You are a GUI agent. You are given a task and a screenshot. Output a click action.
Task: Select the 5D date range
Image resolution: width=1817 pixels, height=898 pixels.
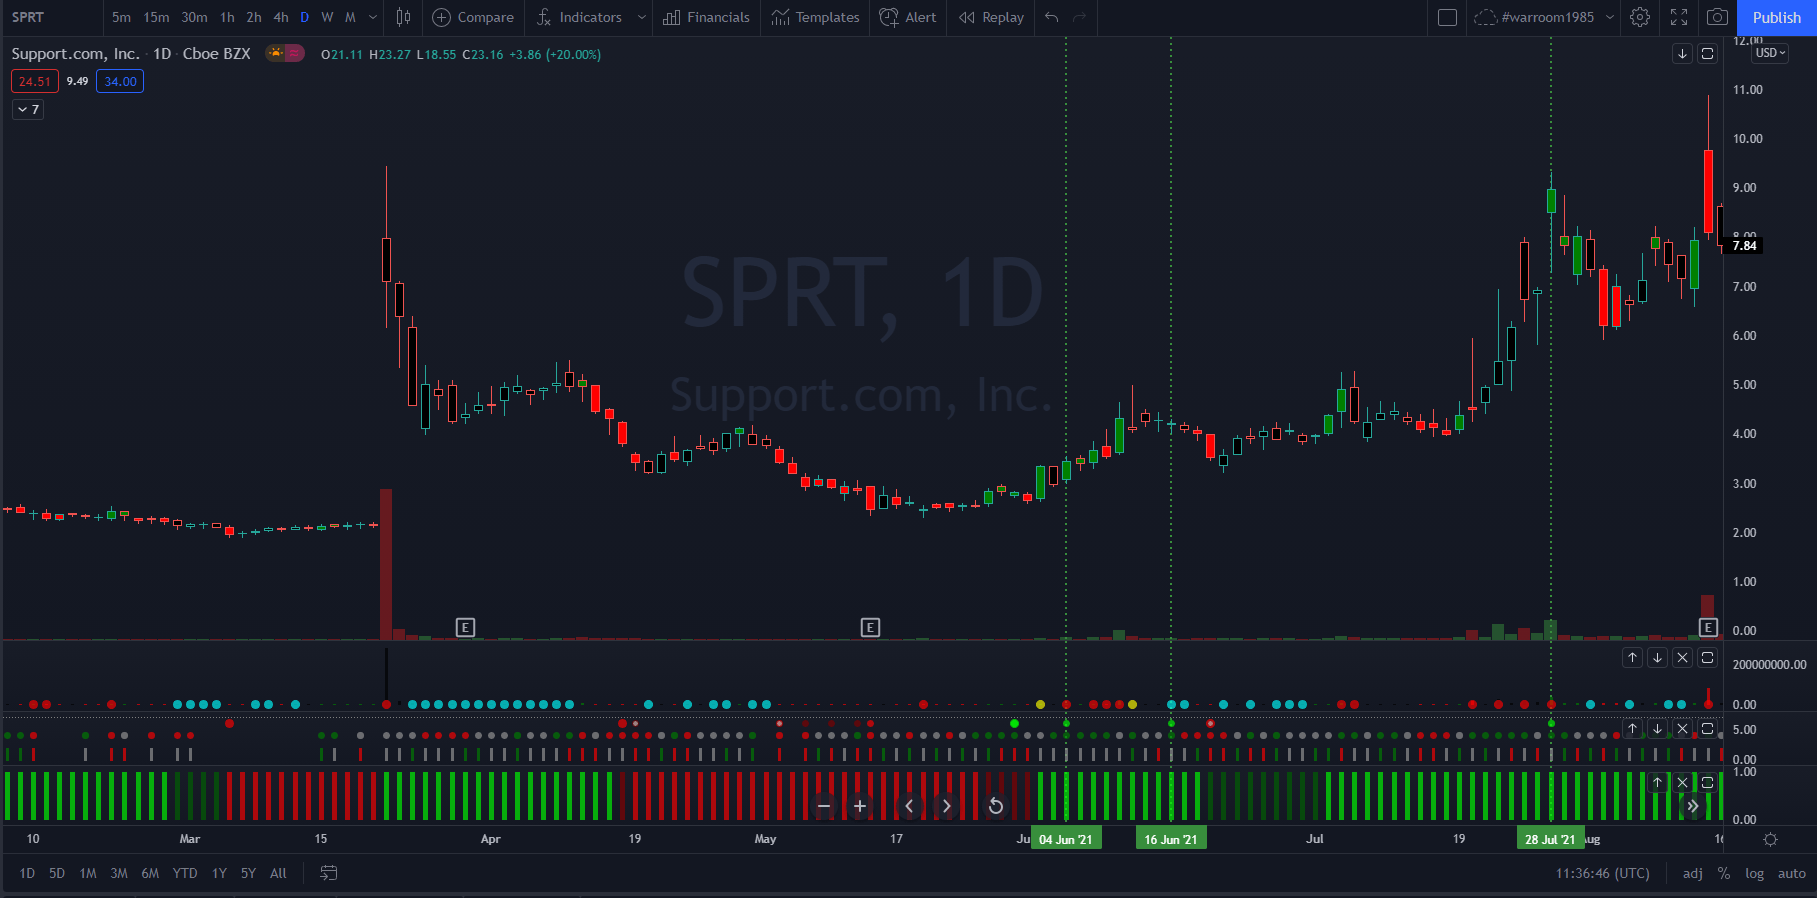pos(57,873)
